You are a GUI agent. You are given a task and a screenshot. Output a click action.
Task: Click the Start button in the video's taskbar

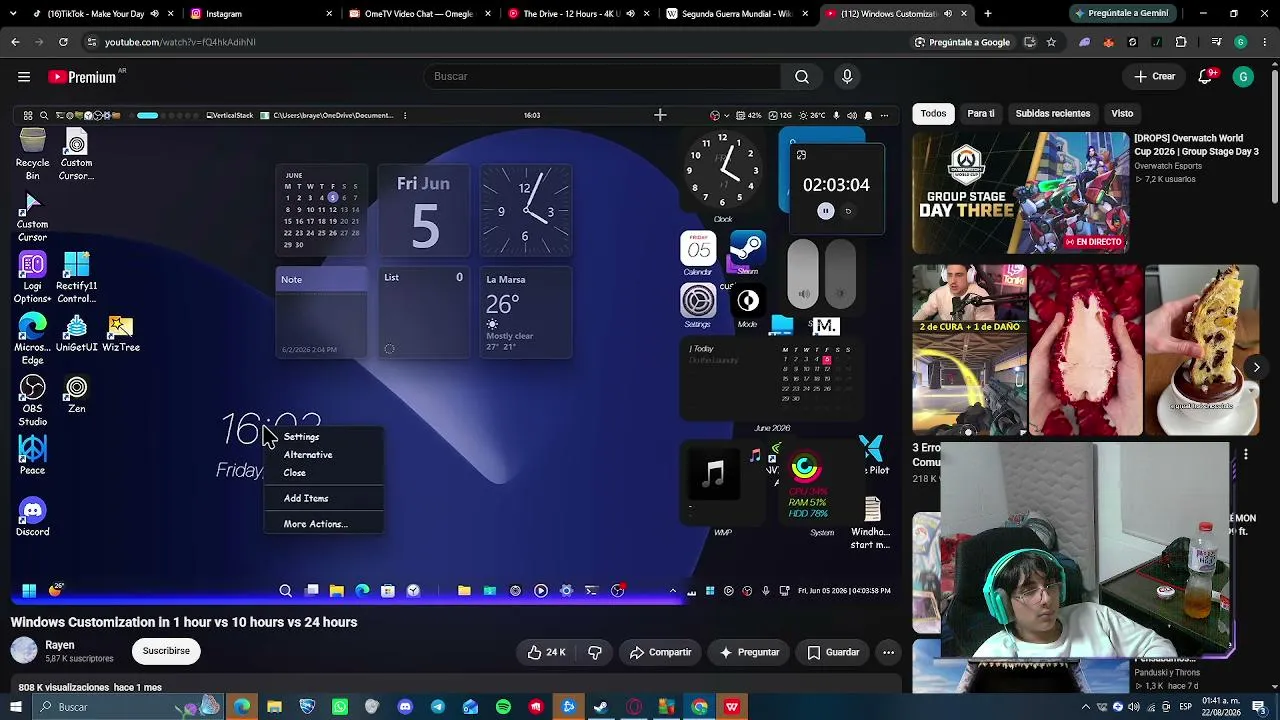(x=29, y=591)
